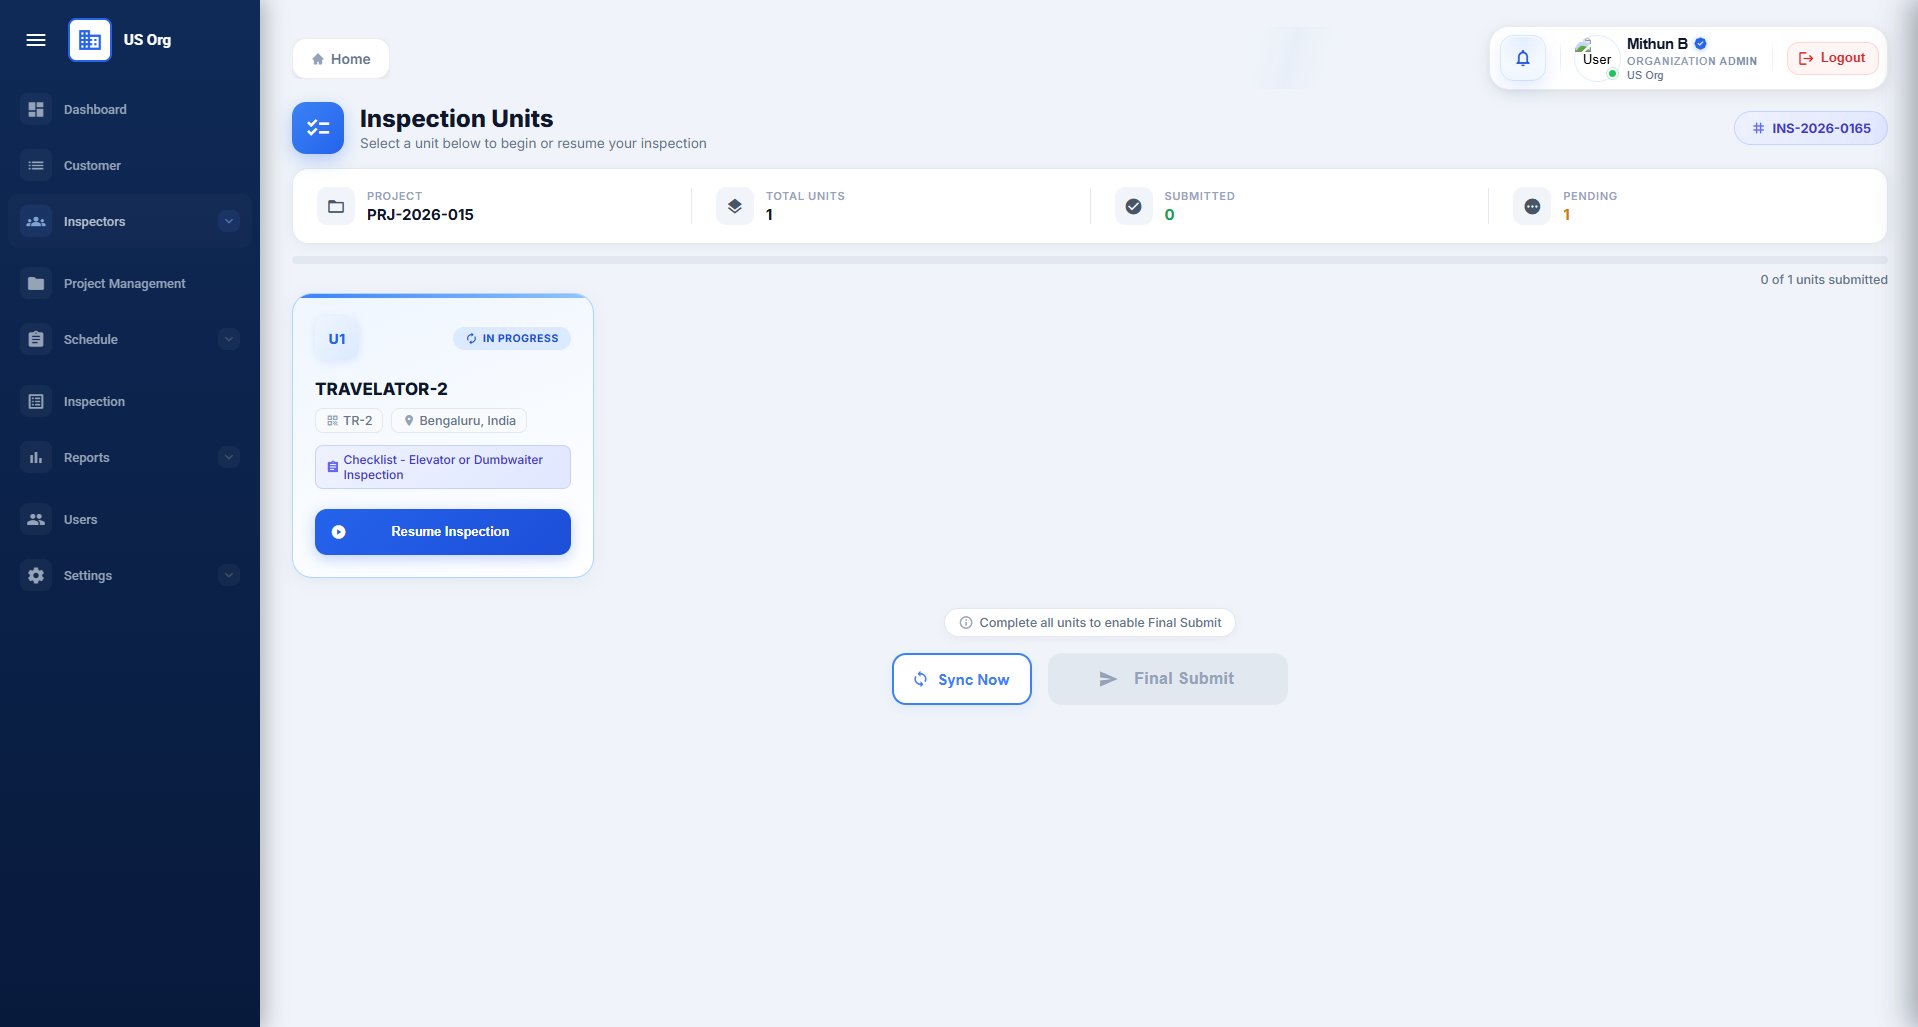This screenshot has width=1918, height=1027.
Task: Expand the Settings submenu chevron
Action: [x=229, y=575]
